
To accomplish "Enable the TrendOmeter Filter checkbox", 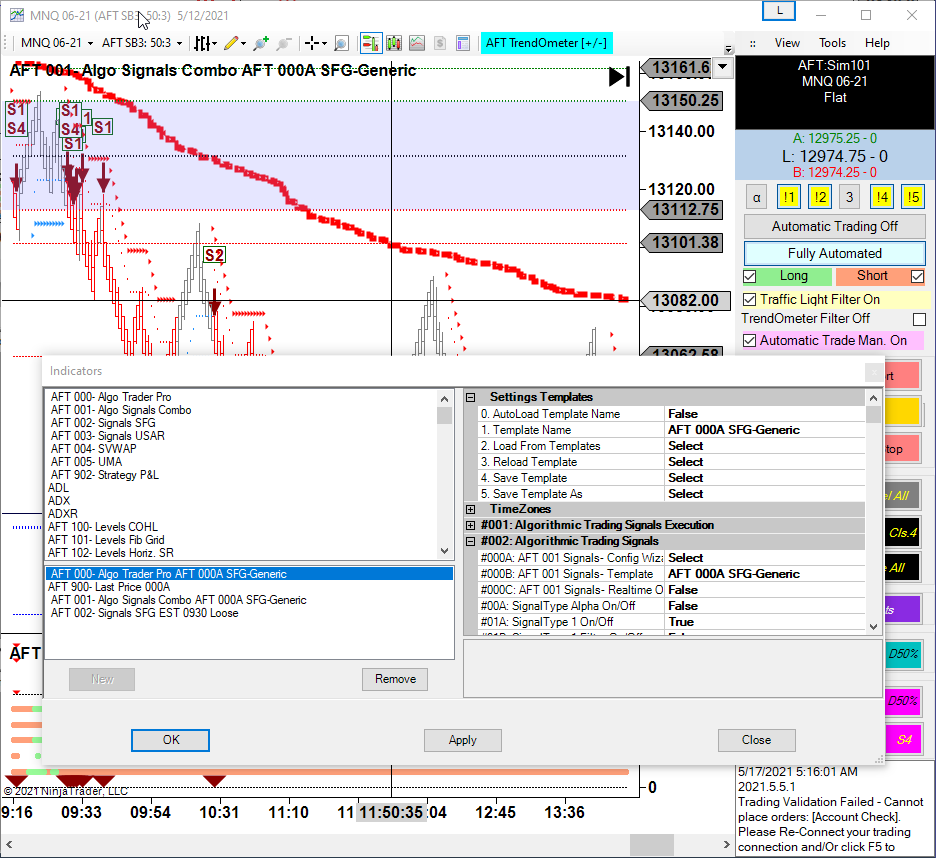I will [919, 319].
